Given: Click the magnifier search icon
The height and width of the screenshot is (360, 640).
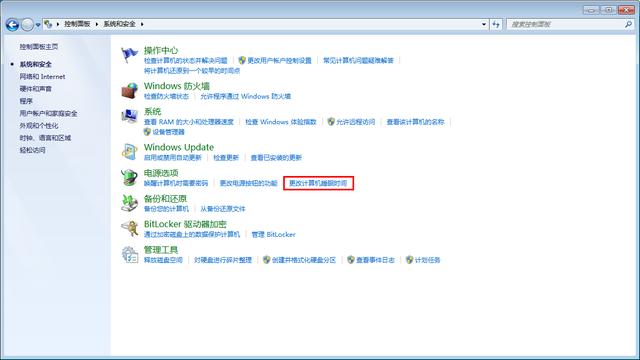Looking at the screenshot, I should (628, 24).
